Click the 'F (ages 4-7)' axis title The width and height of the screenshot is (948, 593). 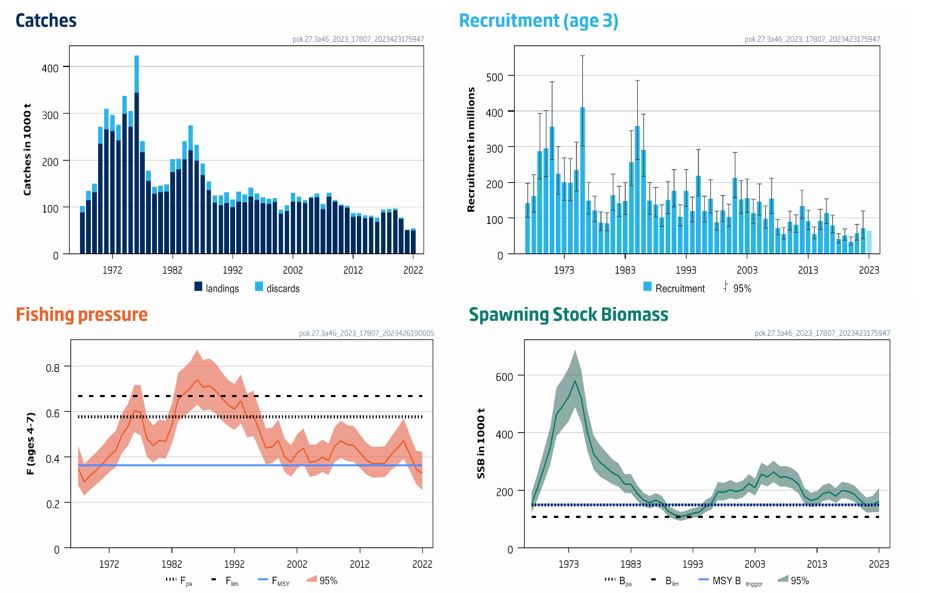tap(30, 443)
